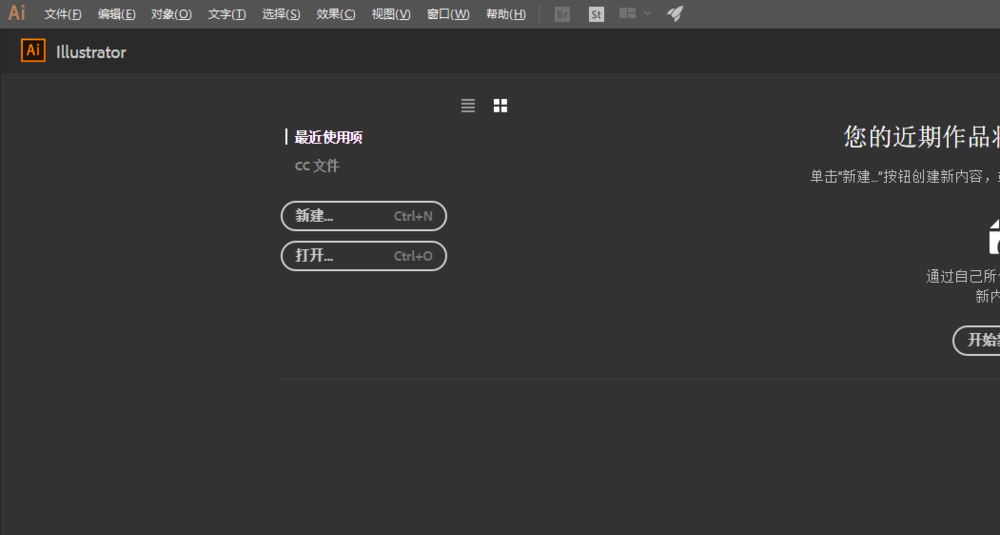
Task: Switch to thumbnail grid view
Action: [x=501, y=106]
